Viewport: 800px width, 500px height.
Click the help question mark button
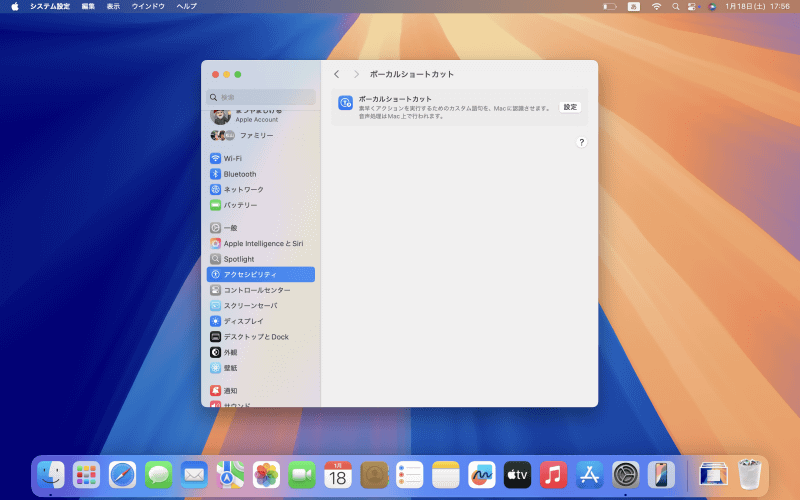[x=581, y=142]
